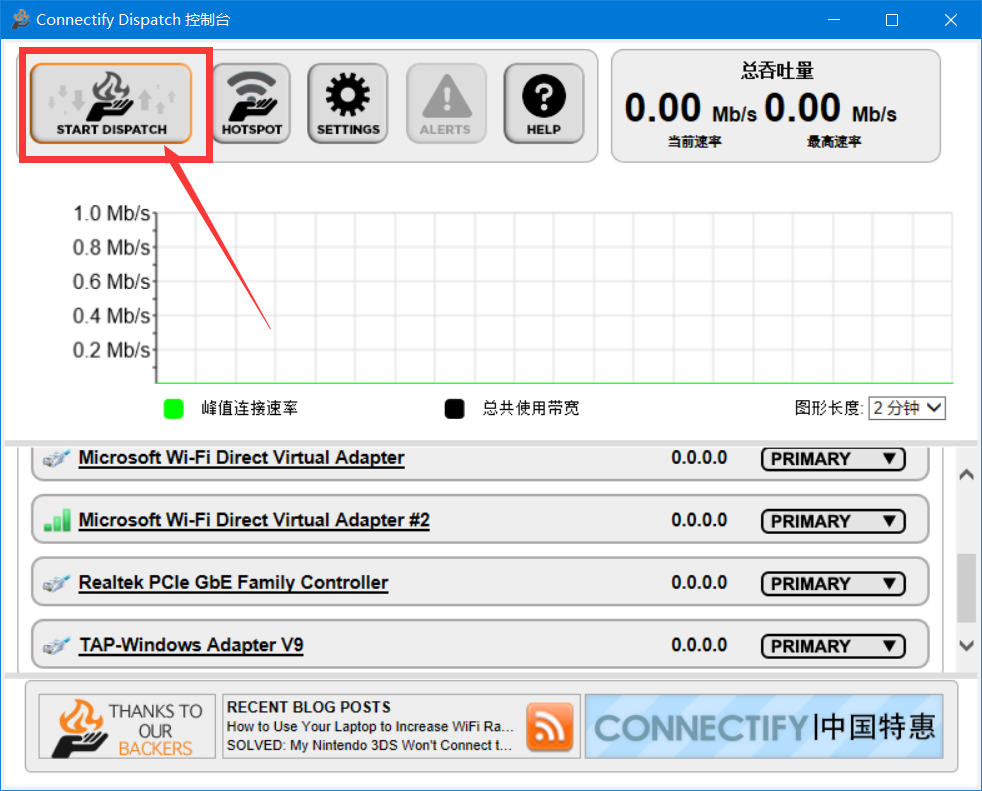
Task: Click the black total bandwidth used swatch
Action: click(x=455, y=409)
